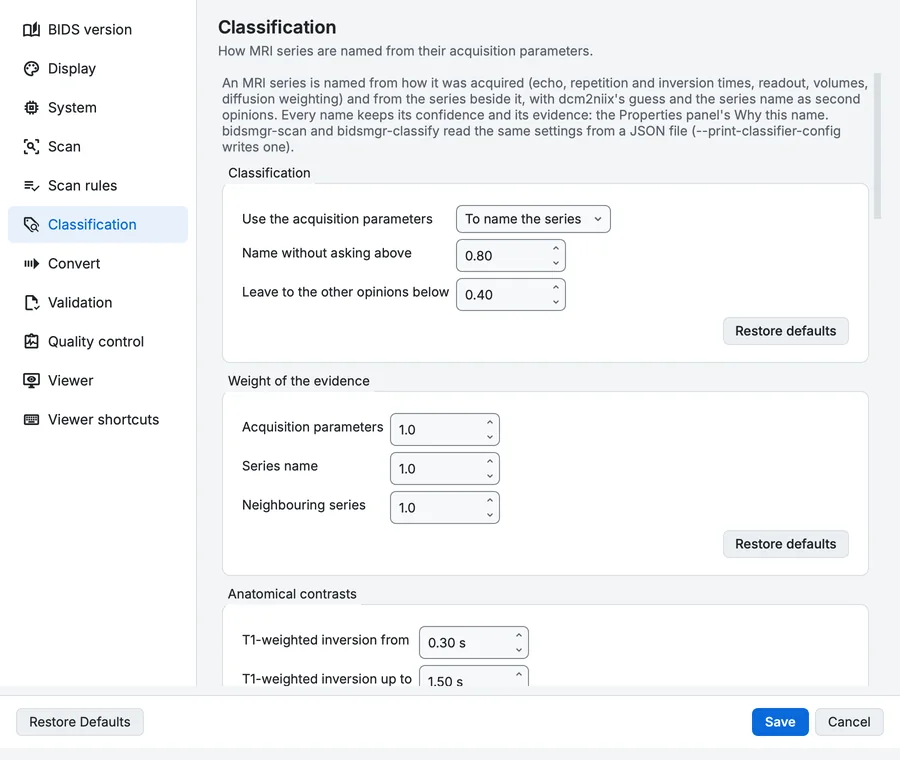Click the Validation document icon
The width and height of the screenshot is (900, 760).
tap(32, 303)
